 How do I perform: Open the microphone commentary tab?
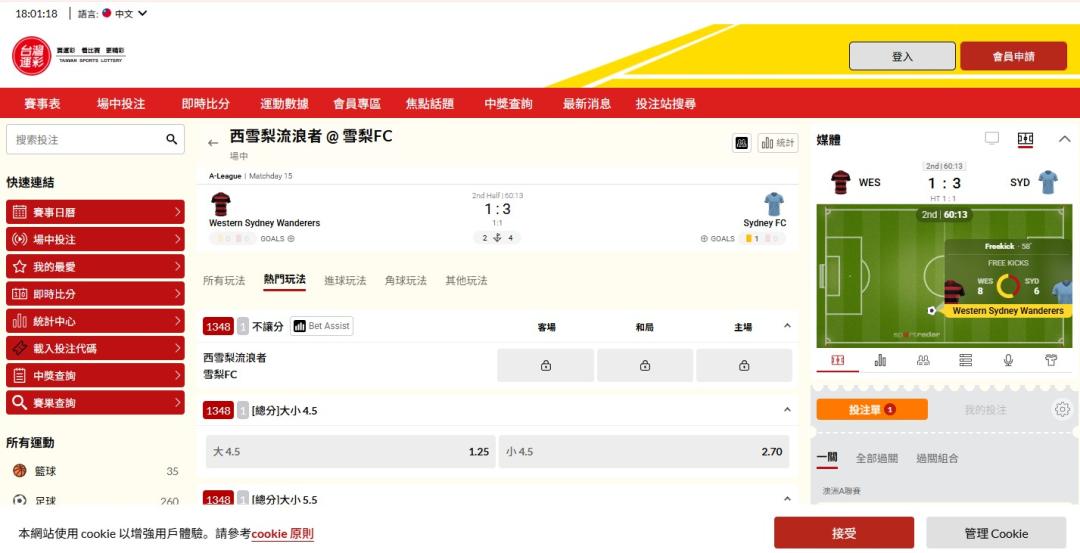point(1008,360)
